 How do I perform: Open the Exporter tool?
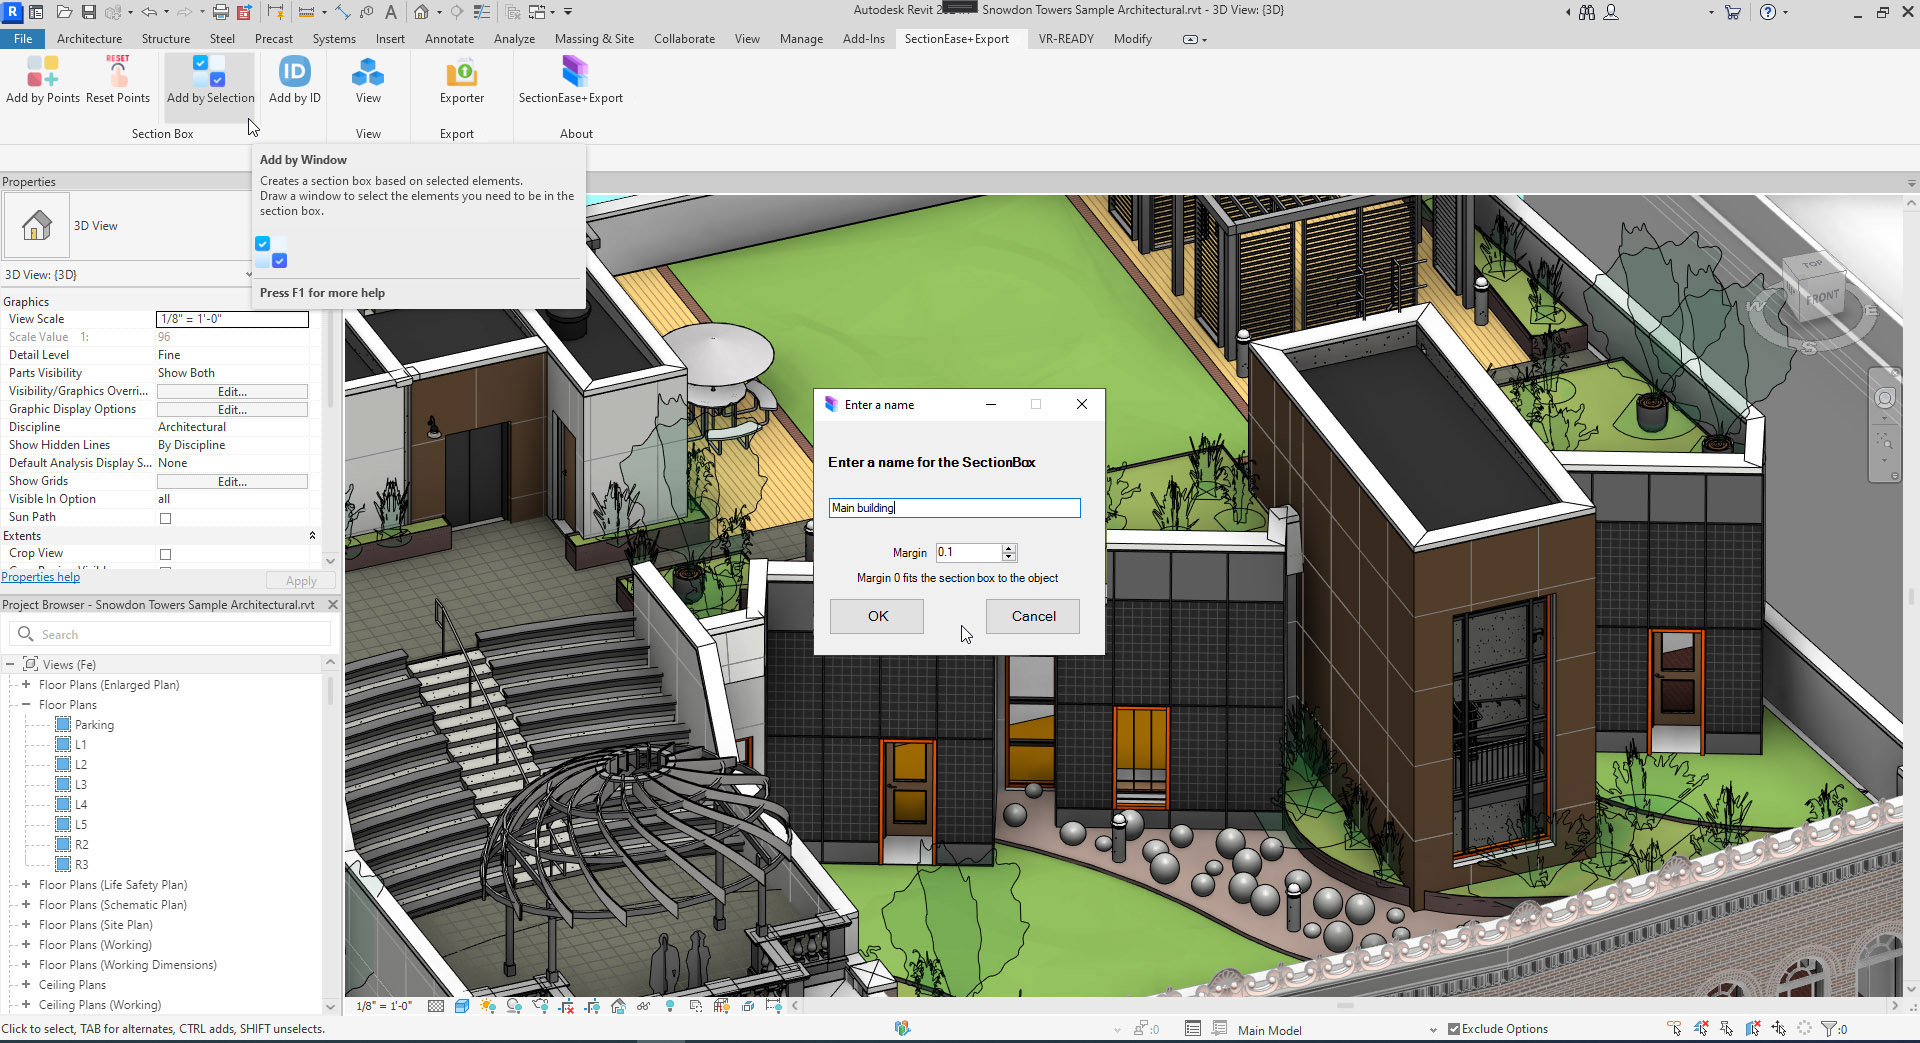[461, 72]
